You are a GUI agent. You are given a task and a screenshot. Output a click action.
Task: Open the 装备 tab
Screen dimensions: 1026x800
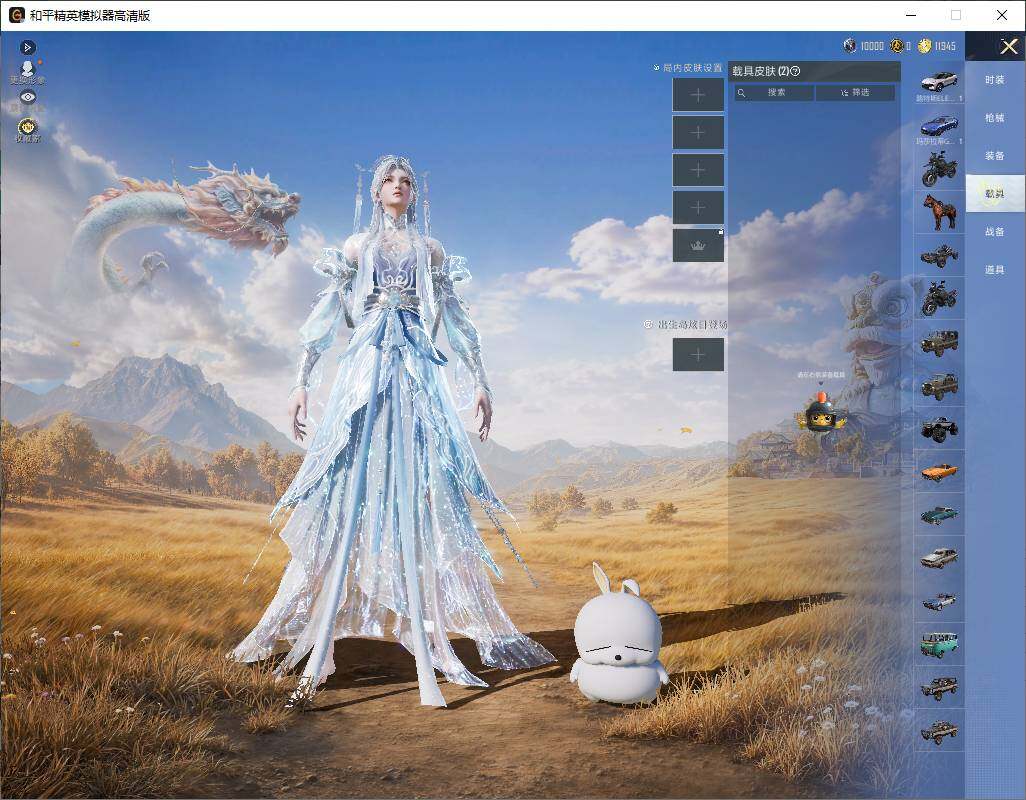[x=995, y=156]
